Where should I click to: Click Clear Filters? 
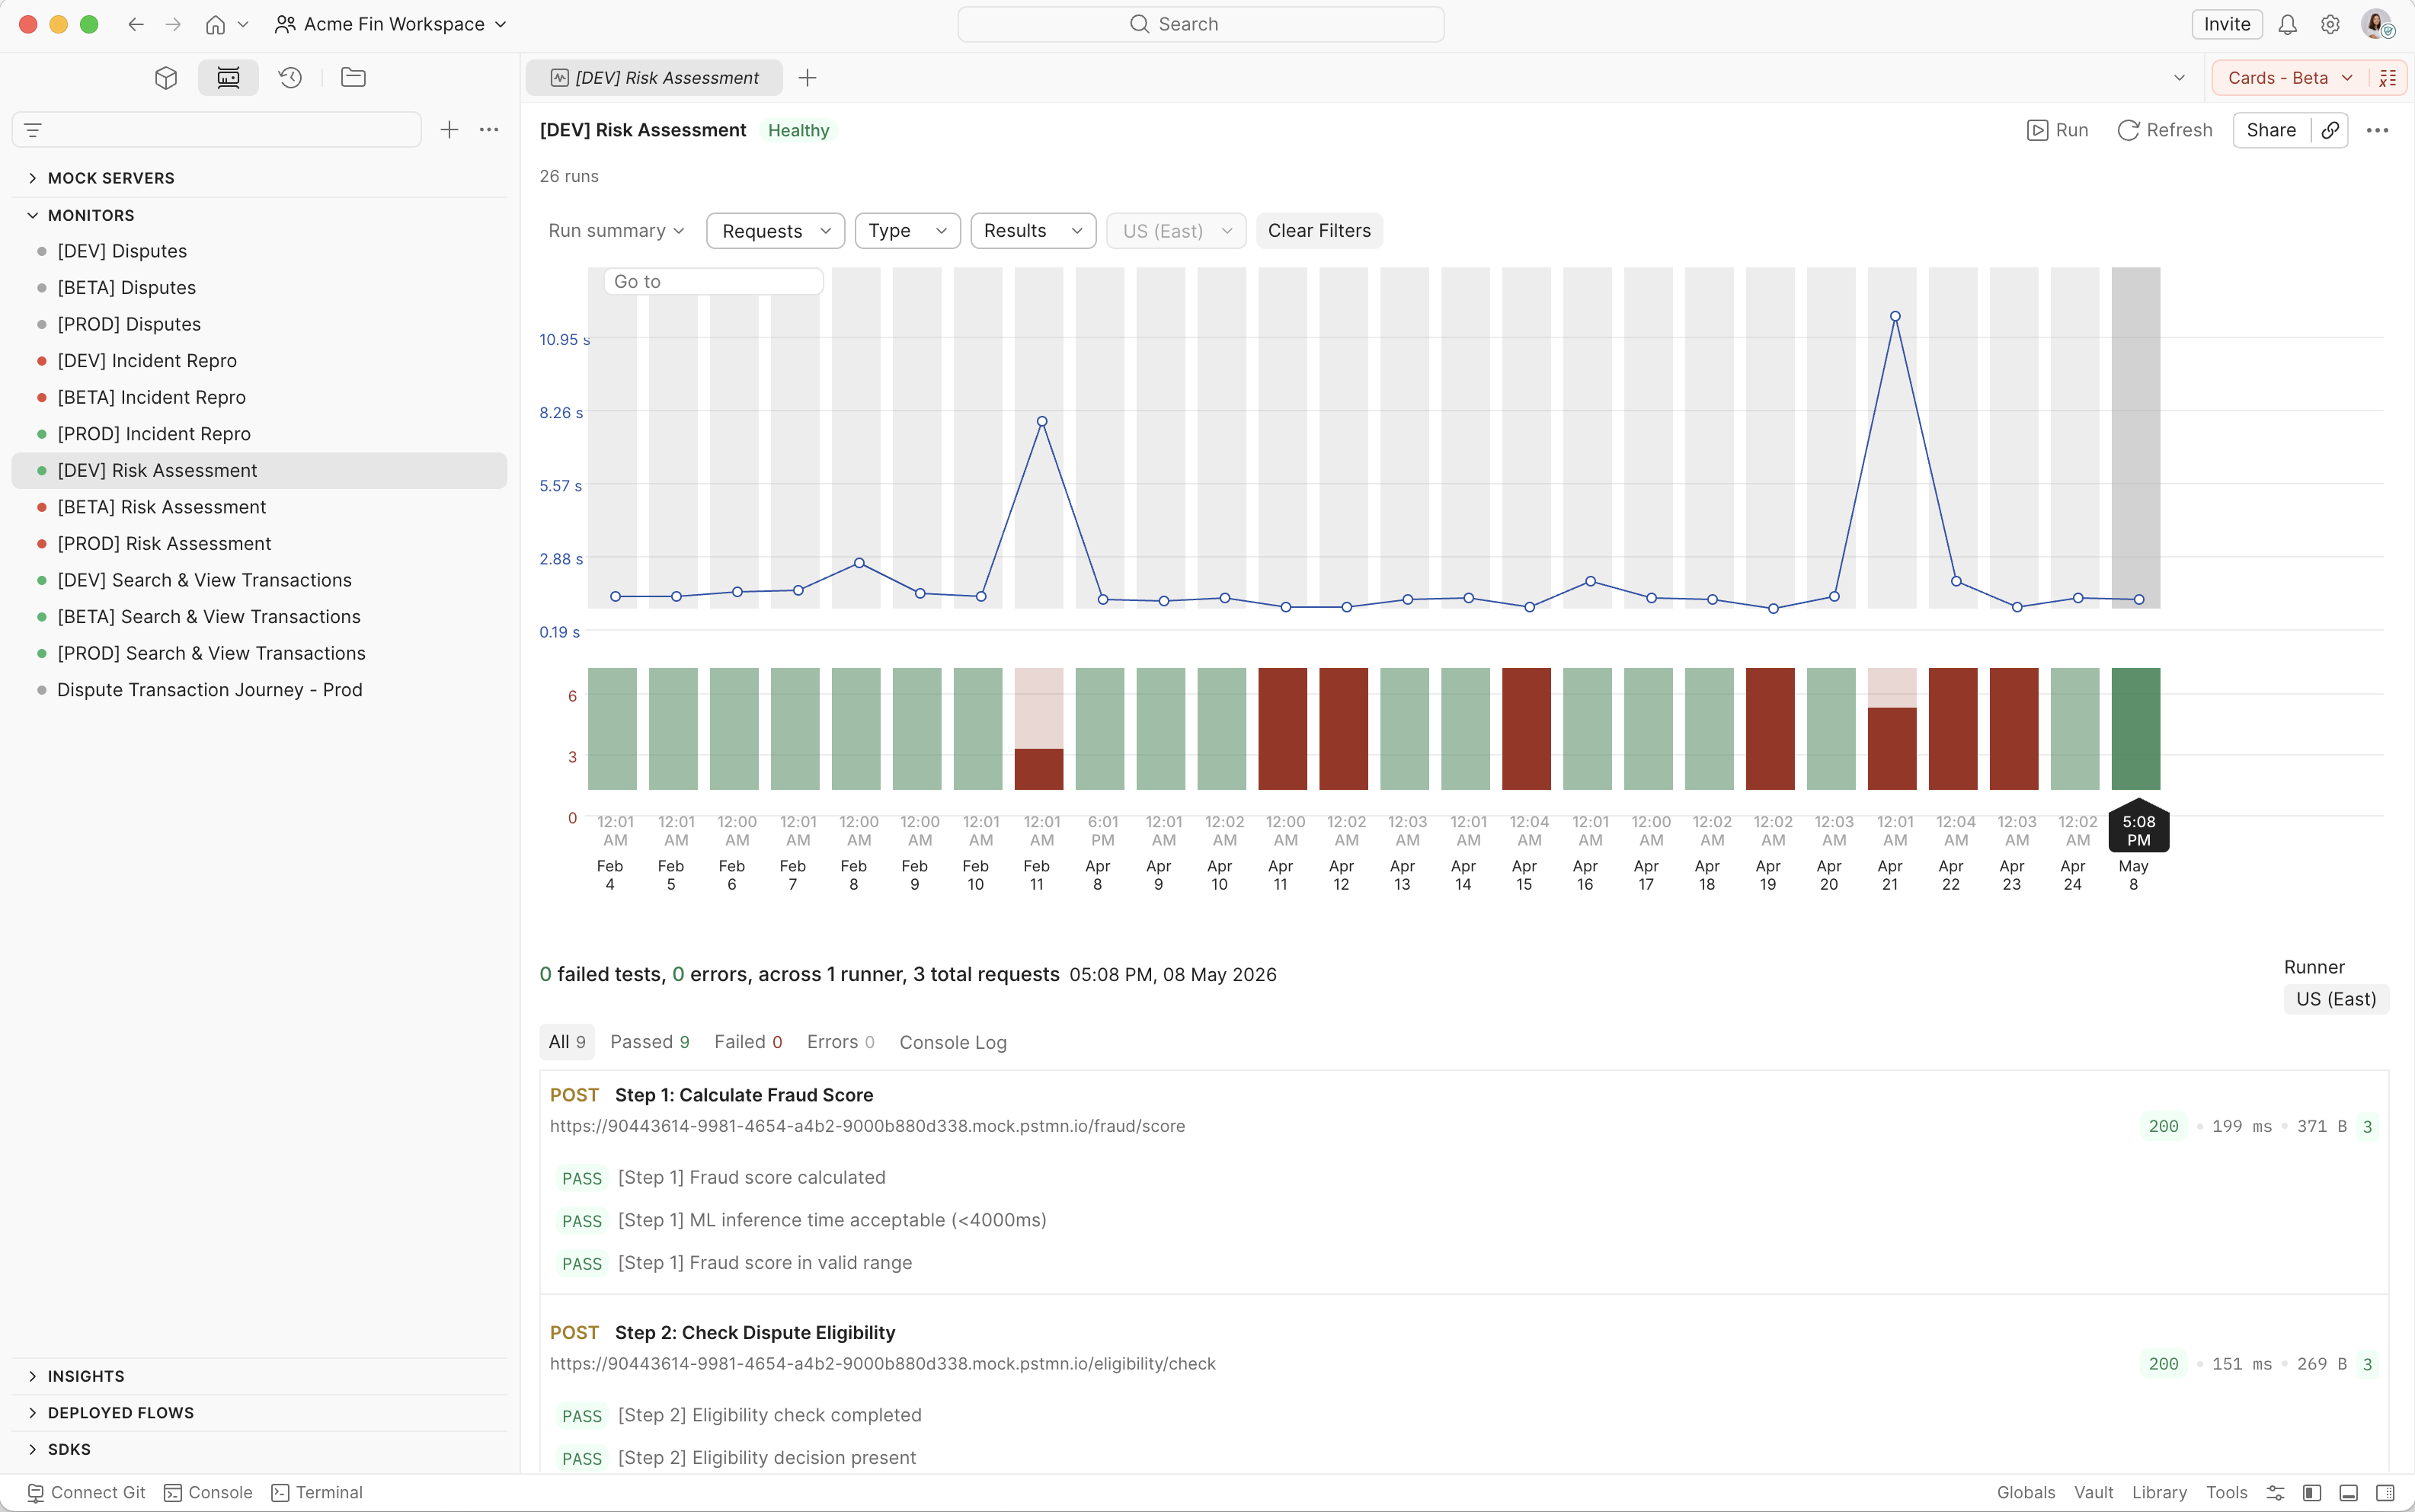pos(1319,231)
